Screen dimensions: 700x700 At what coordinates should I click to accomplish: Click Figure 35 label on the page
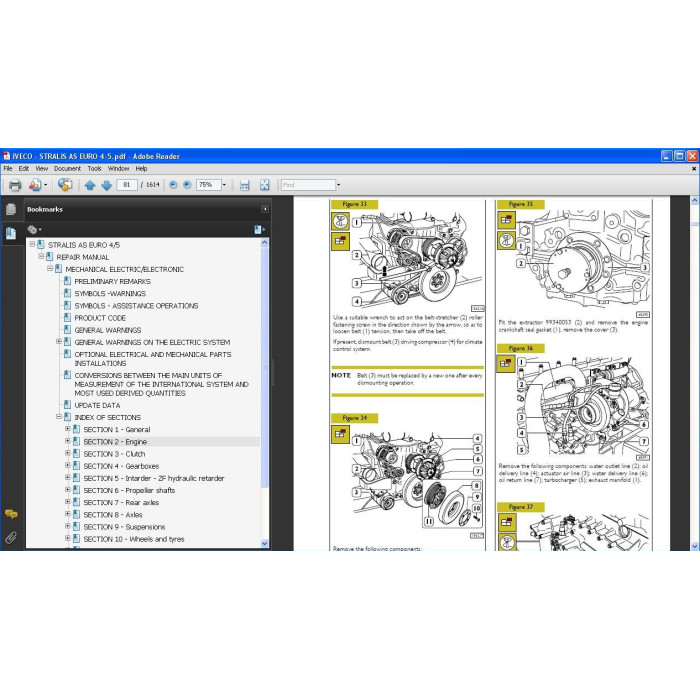coord(521,204)
